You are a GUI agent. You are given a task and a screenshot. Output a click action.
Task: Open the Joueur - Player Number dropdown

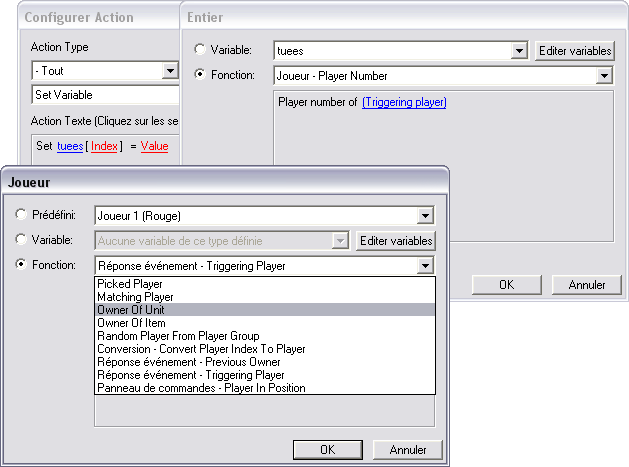coord(604,75)
